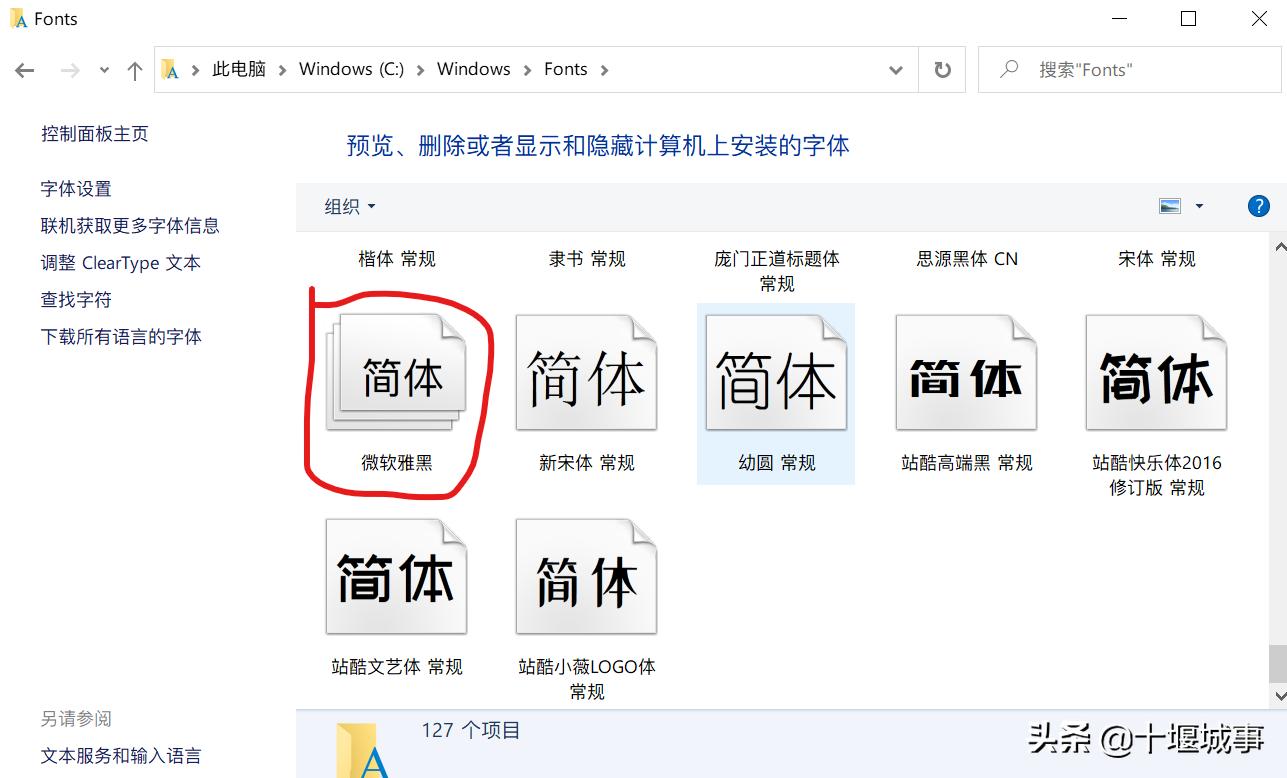Open 文本服务和输入语言 link
This screenshot has width=1287, height=778.
(x=121, y=756)
